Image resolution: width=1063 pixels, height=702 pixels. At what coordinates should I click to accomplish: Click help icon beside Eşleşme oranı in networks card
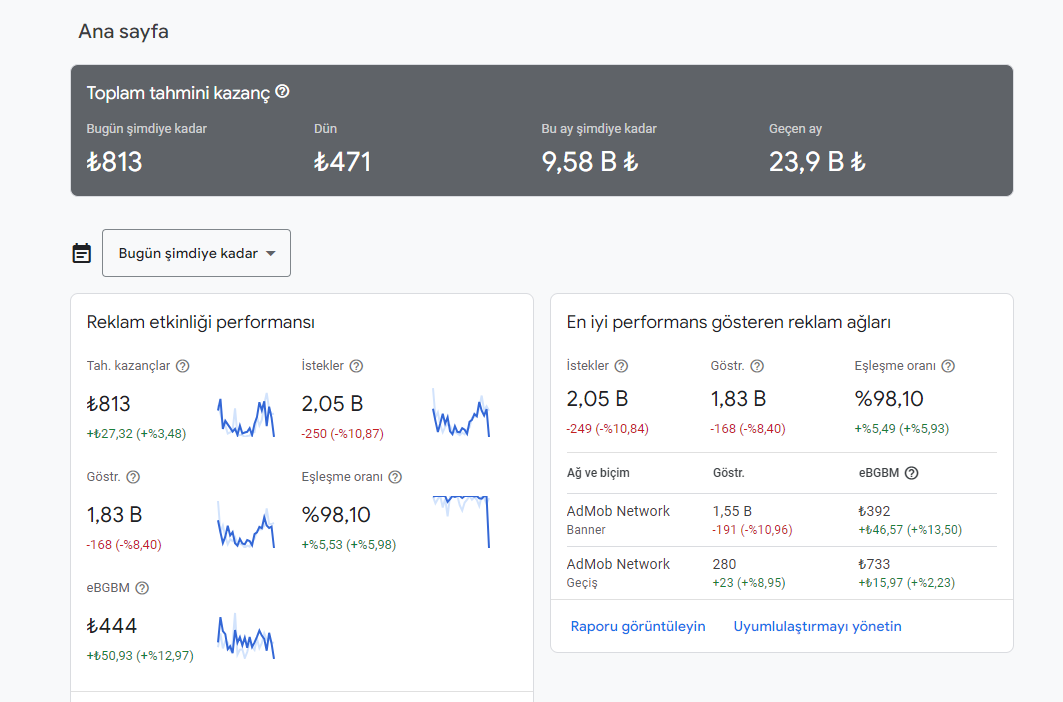coord(948,366)
